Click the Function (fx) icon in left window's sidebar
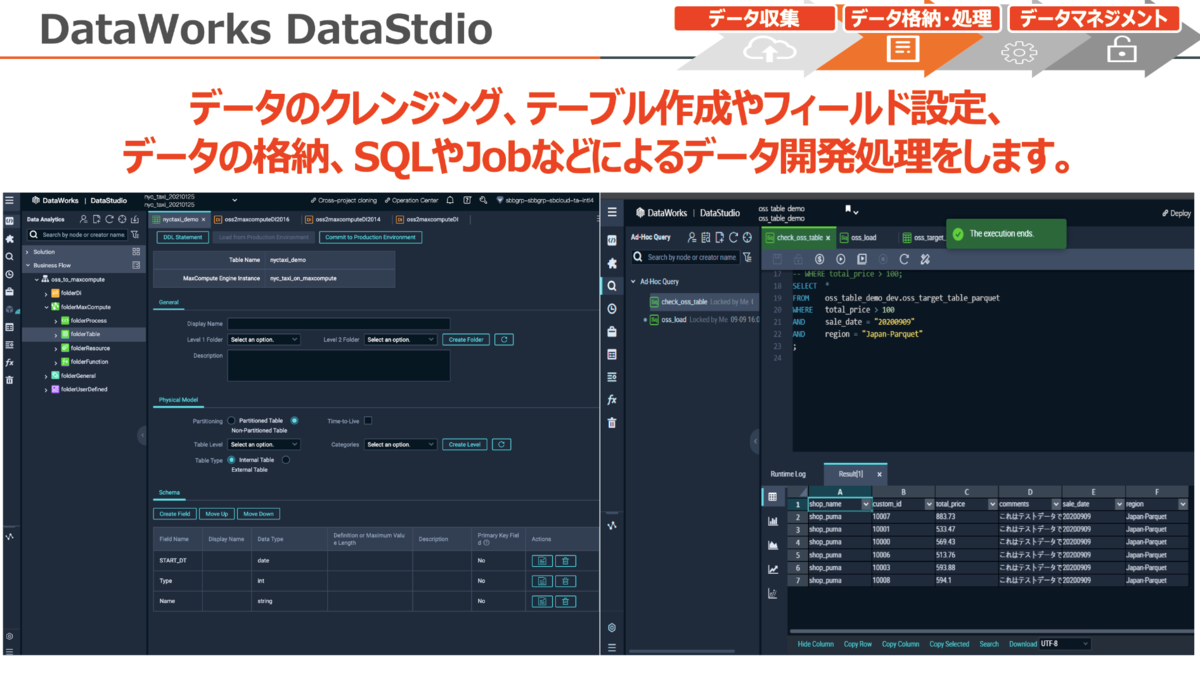The height and width of the screenshot is (674, 1200). pos(9,362)
